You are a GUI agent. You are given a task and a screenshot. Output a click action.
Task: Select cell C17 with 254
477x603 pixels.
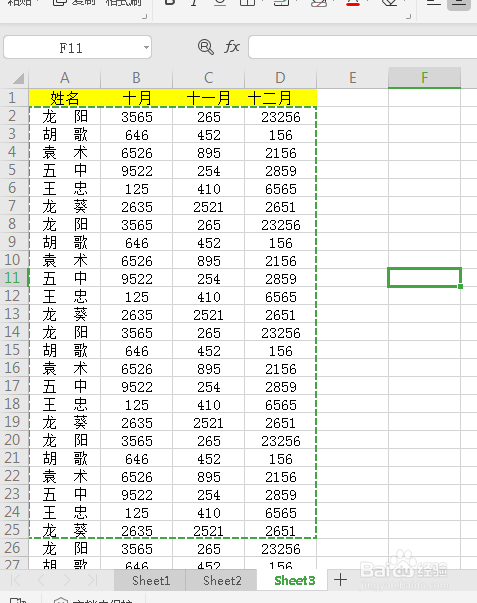[x=208, y=386]
